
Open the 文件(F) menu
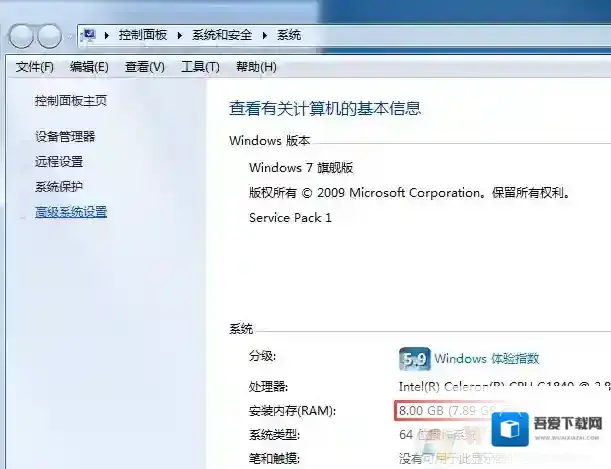(x=34, y=67)
